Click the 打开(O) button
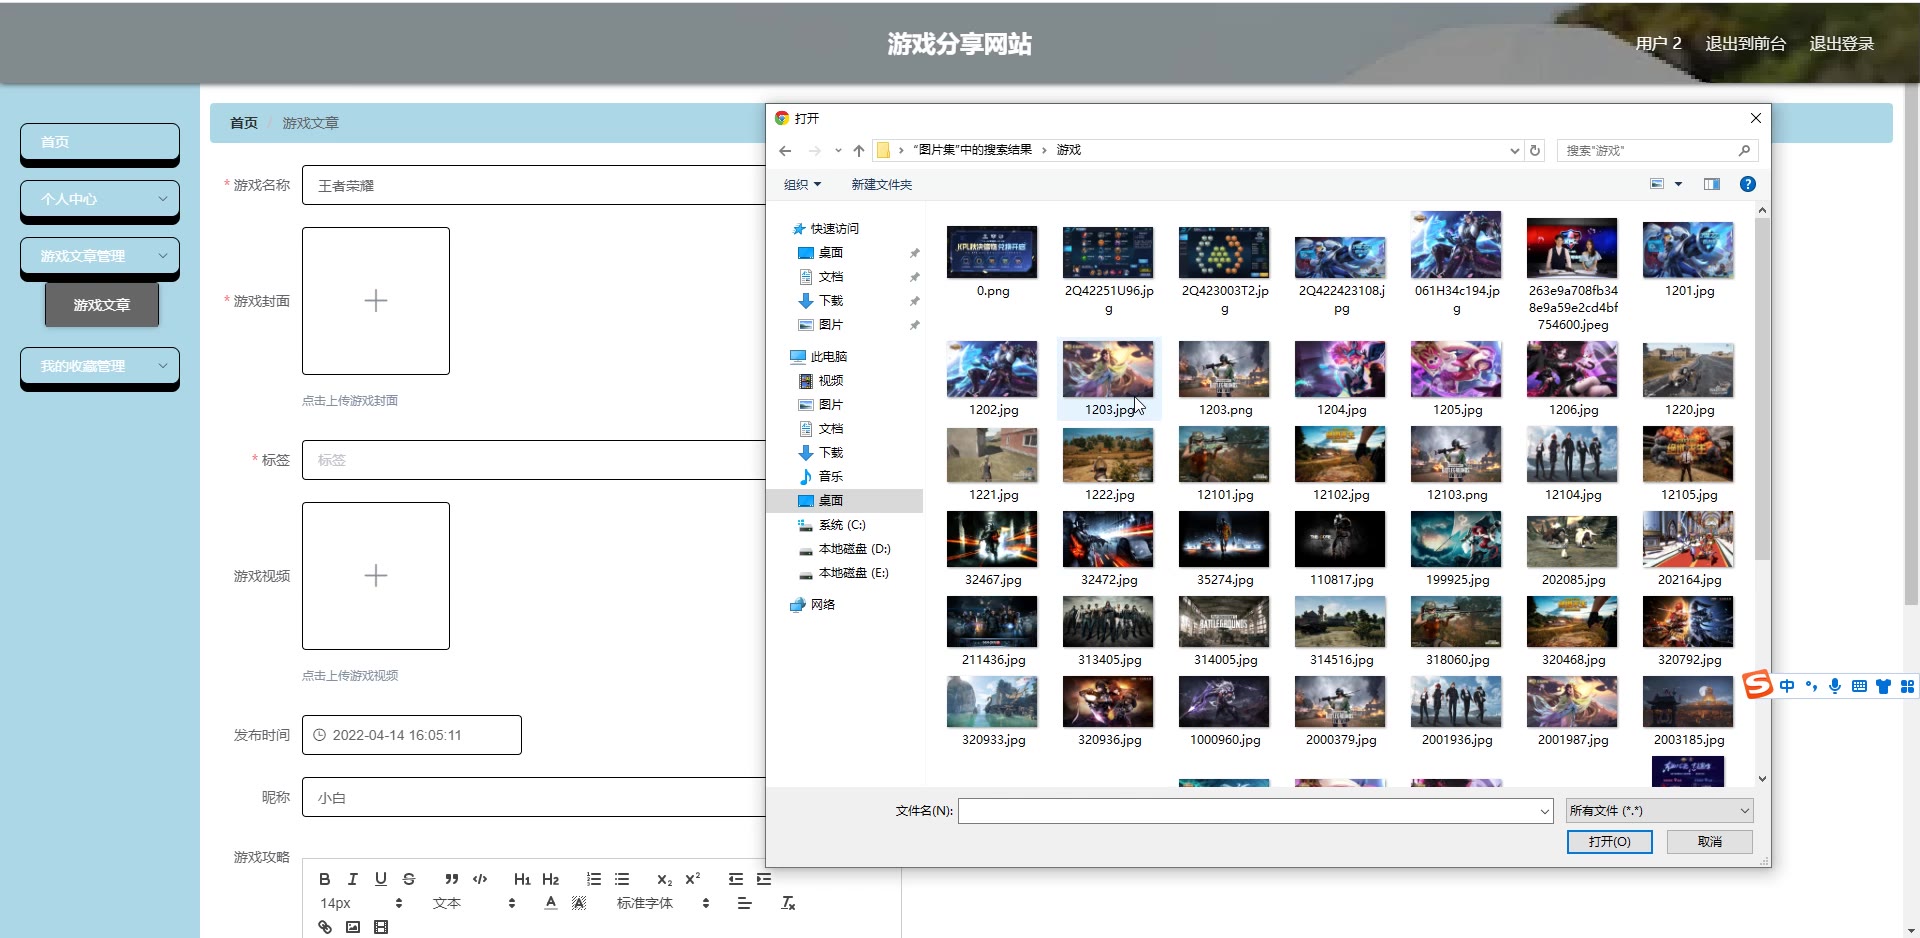Viewport: 1920px width, 938px height. pos(1609,842)
